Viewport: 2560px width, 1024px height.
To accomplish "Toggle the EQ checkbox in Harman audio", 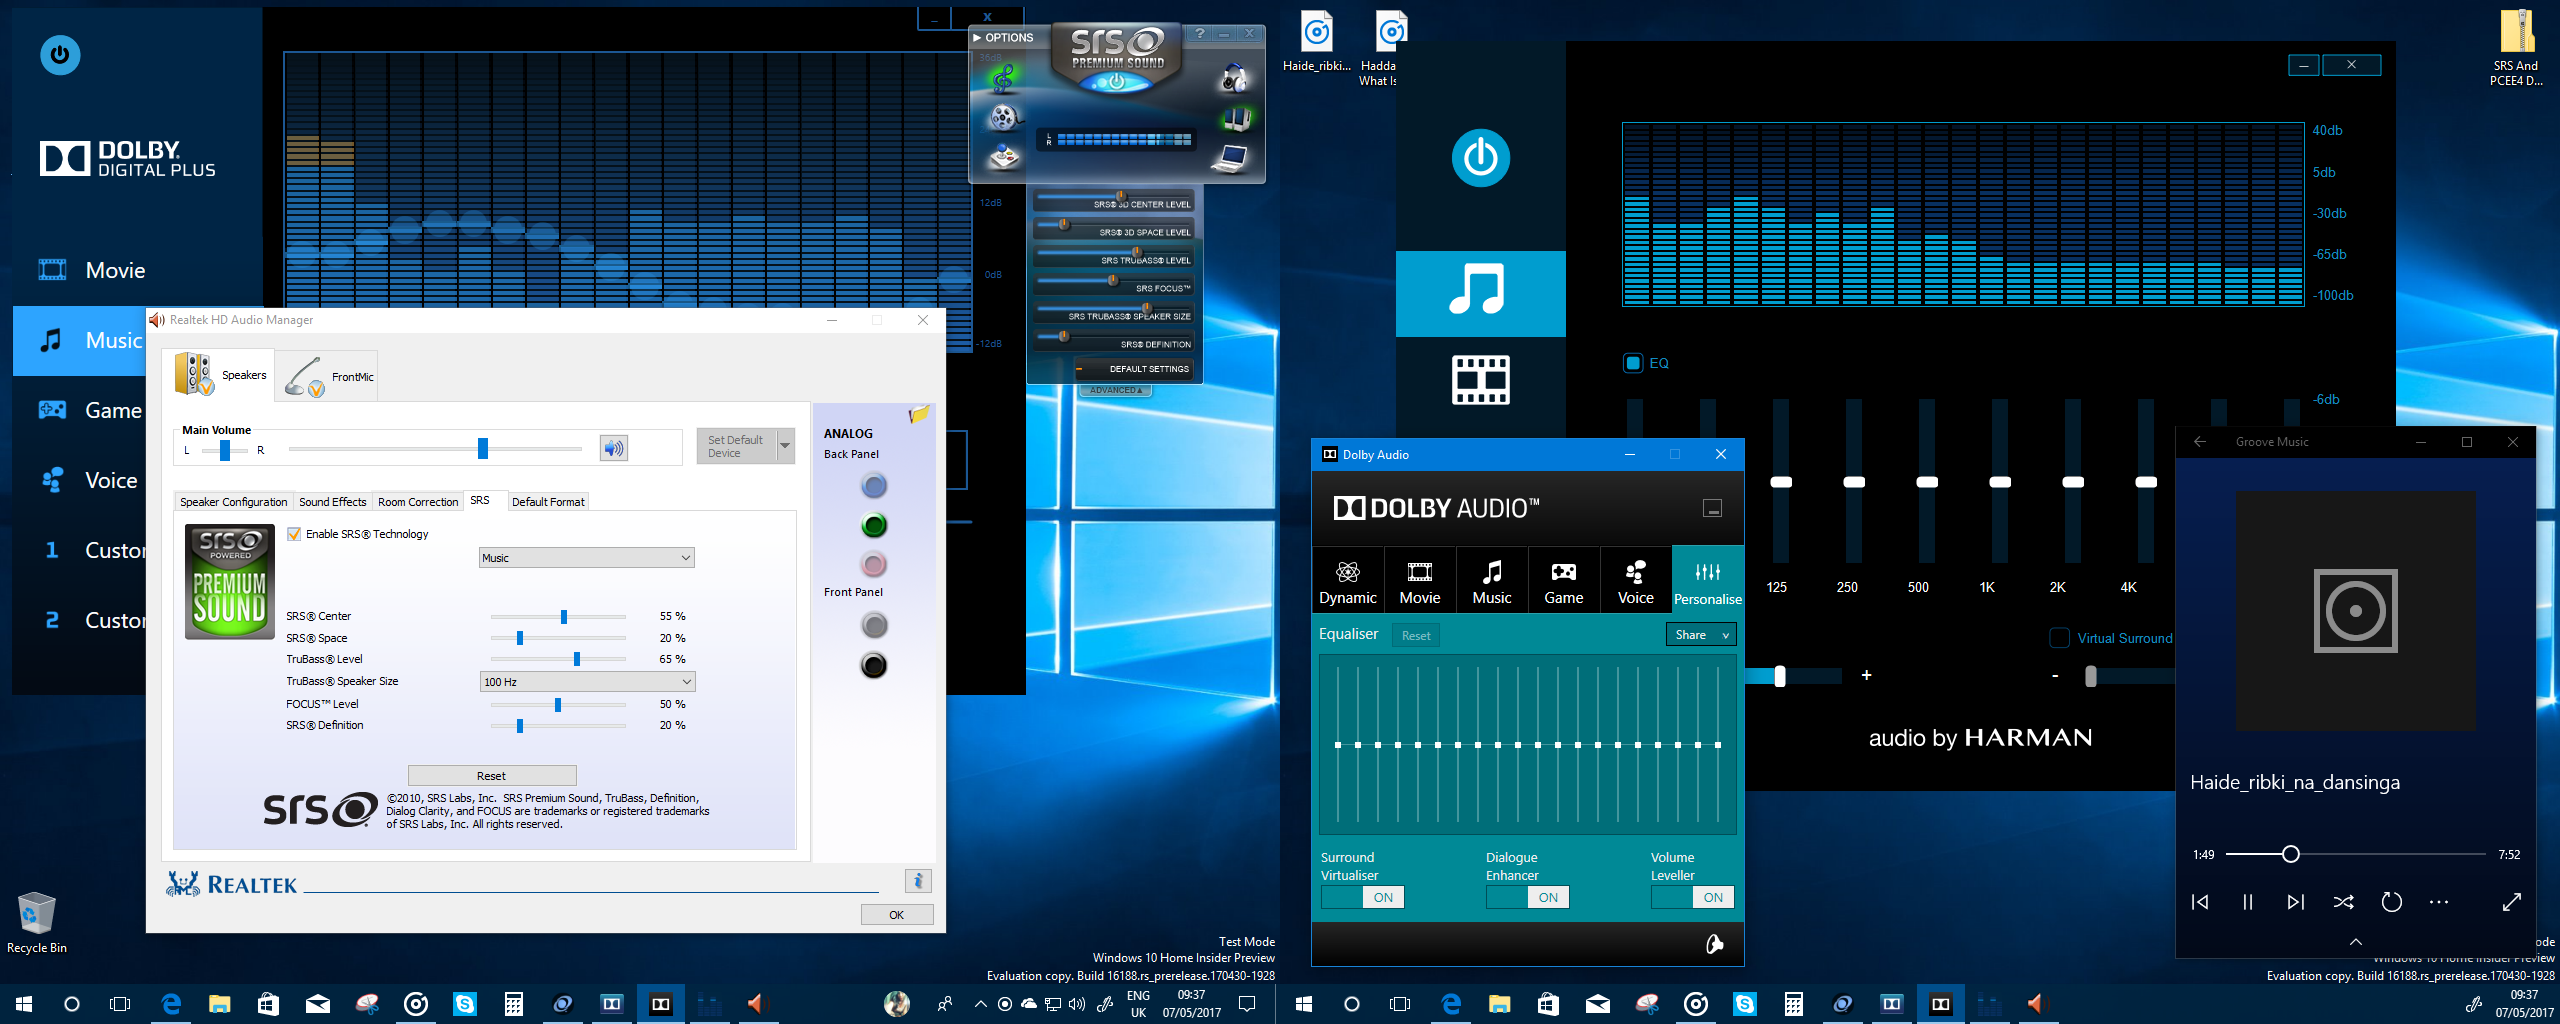I will click(1633, 363).
